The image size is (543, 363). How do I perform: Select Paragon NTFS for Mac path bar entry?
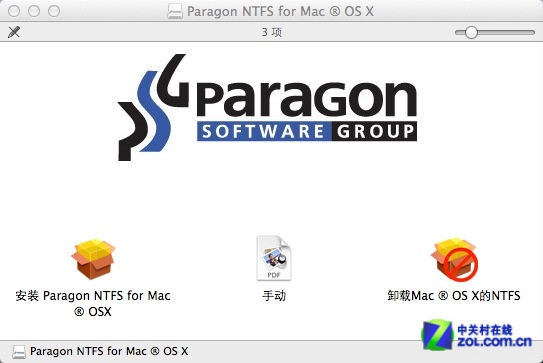(109, 351)
